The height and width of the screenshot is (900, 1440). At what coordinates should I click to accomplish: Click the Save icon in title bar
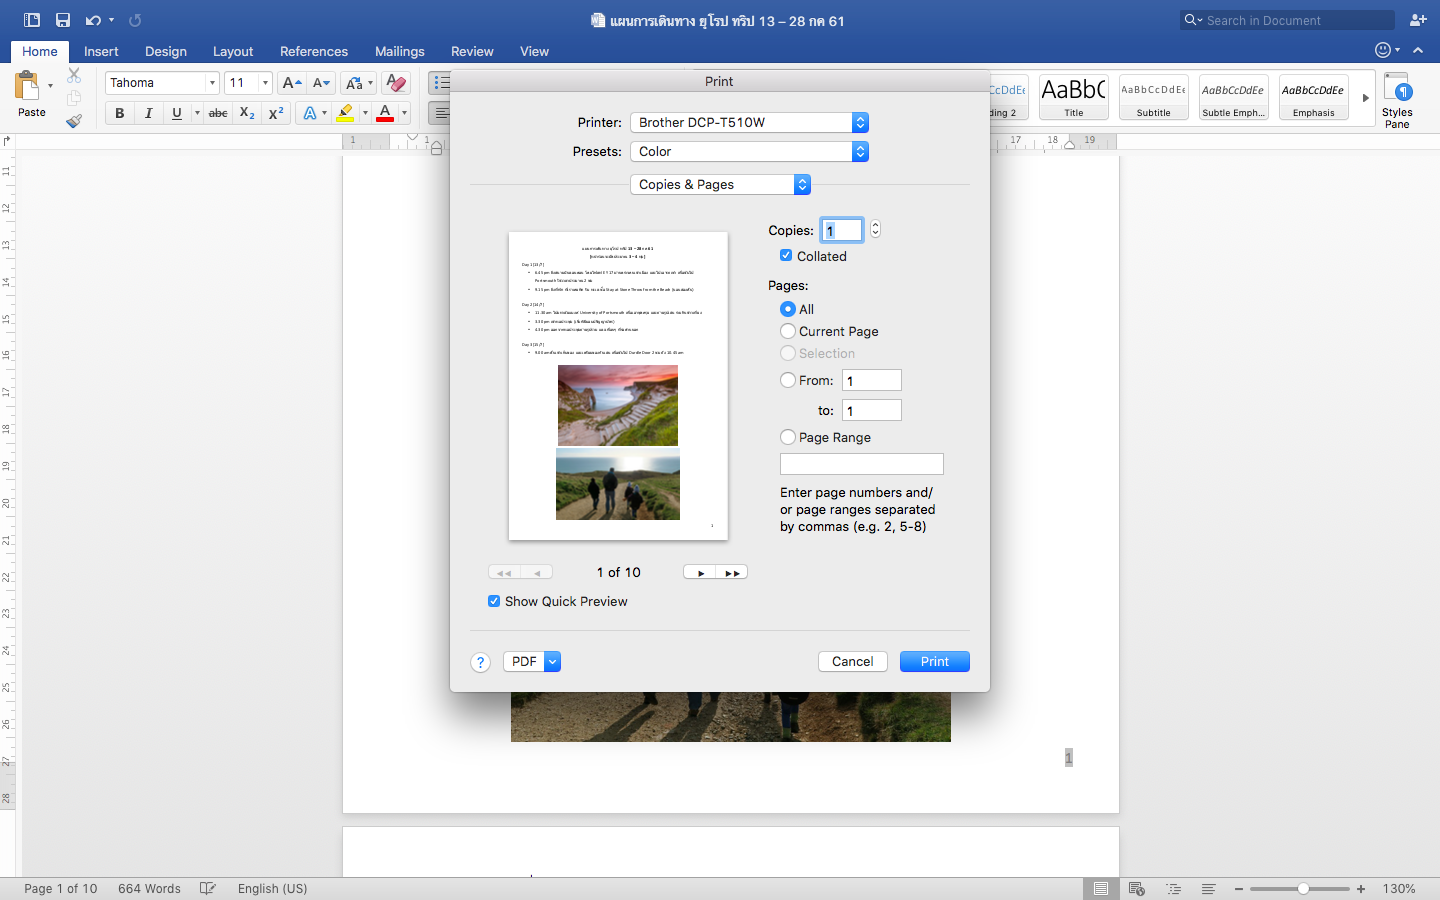pyautogui.click(x=63, y=20)
